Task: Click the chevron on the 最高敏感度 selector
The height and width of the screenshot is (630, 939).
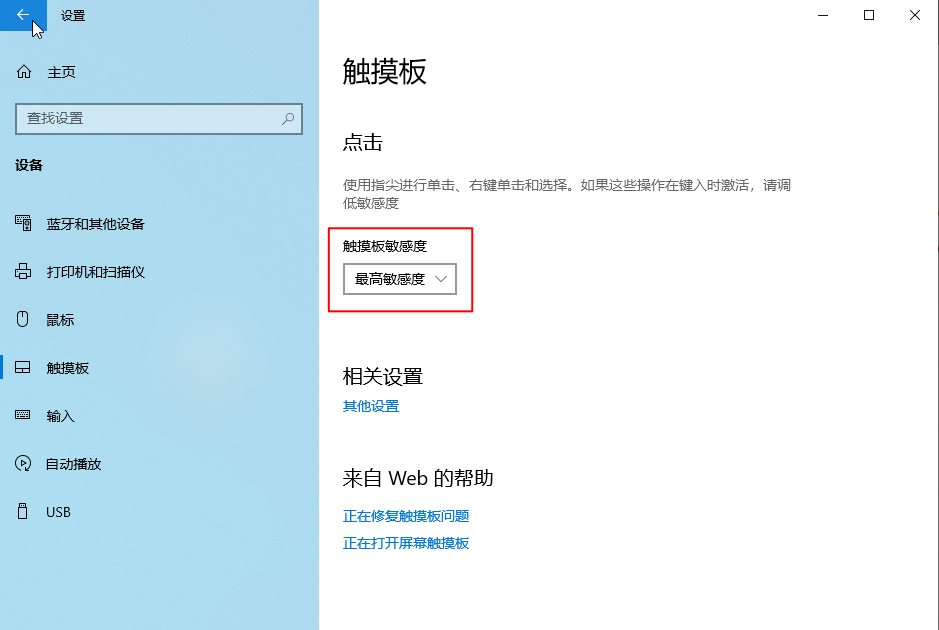Action: pyautogui.click(x=442, y=279)
